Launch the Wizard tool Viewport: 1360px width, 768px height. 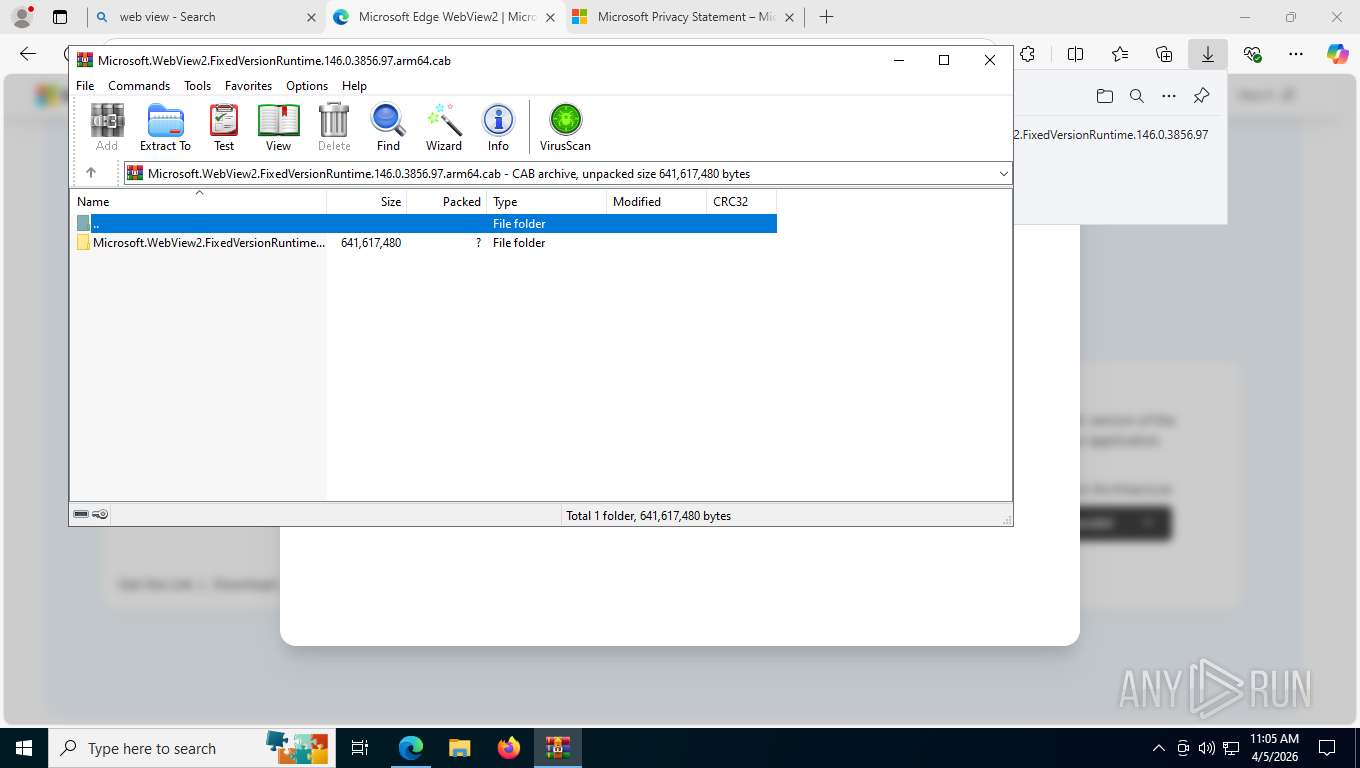coord(444,127)
